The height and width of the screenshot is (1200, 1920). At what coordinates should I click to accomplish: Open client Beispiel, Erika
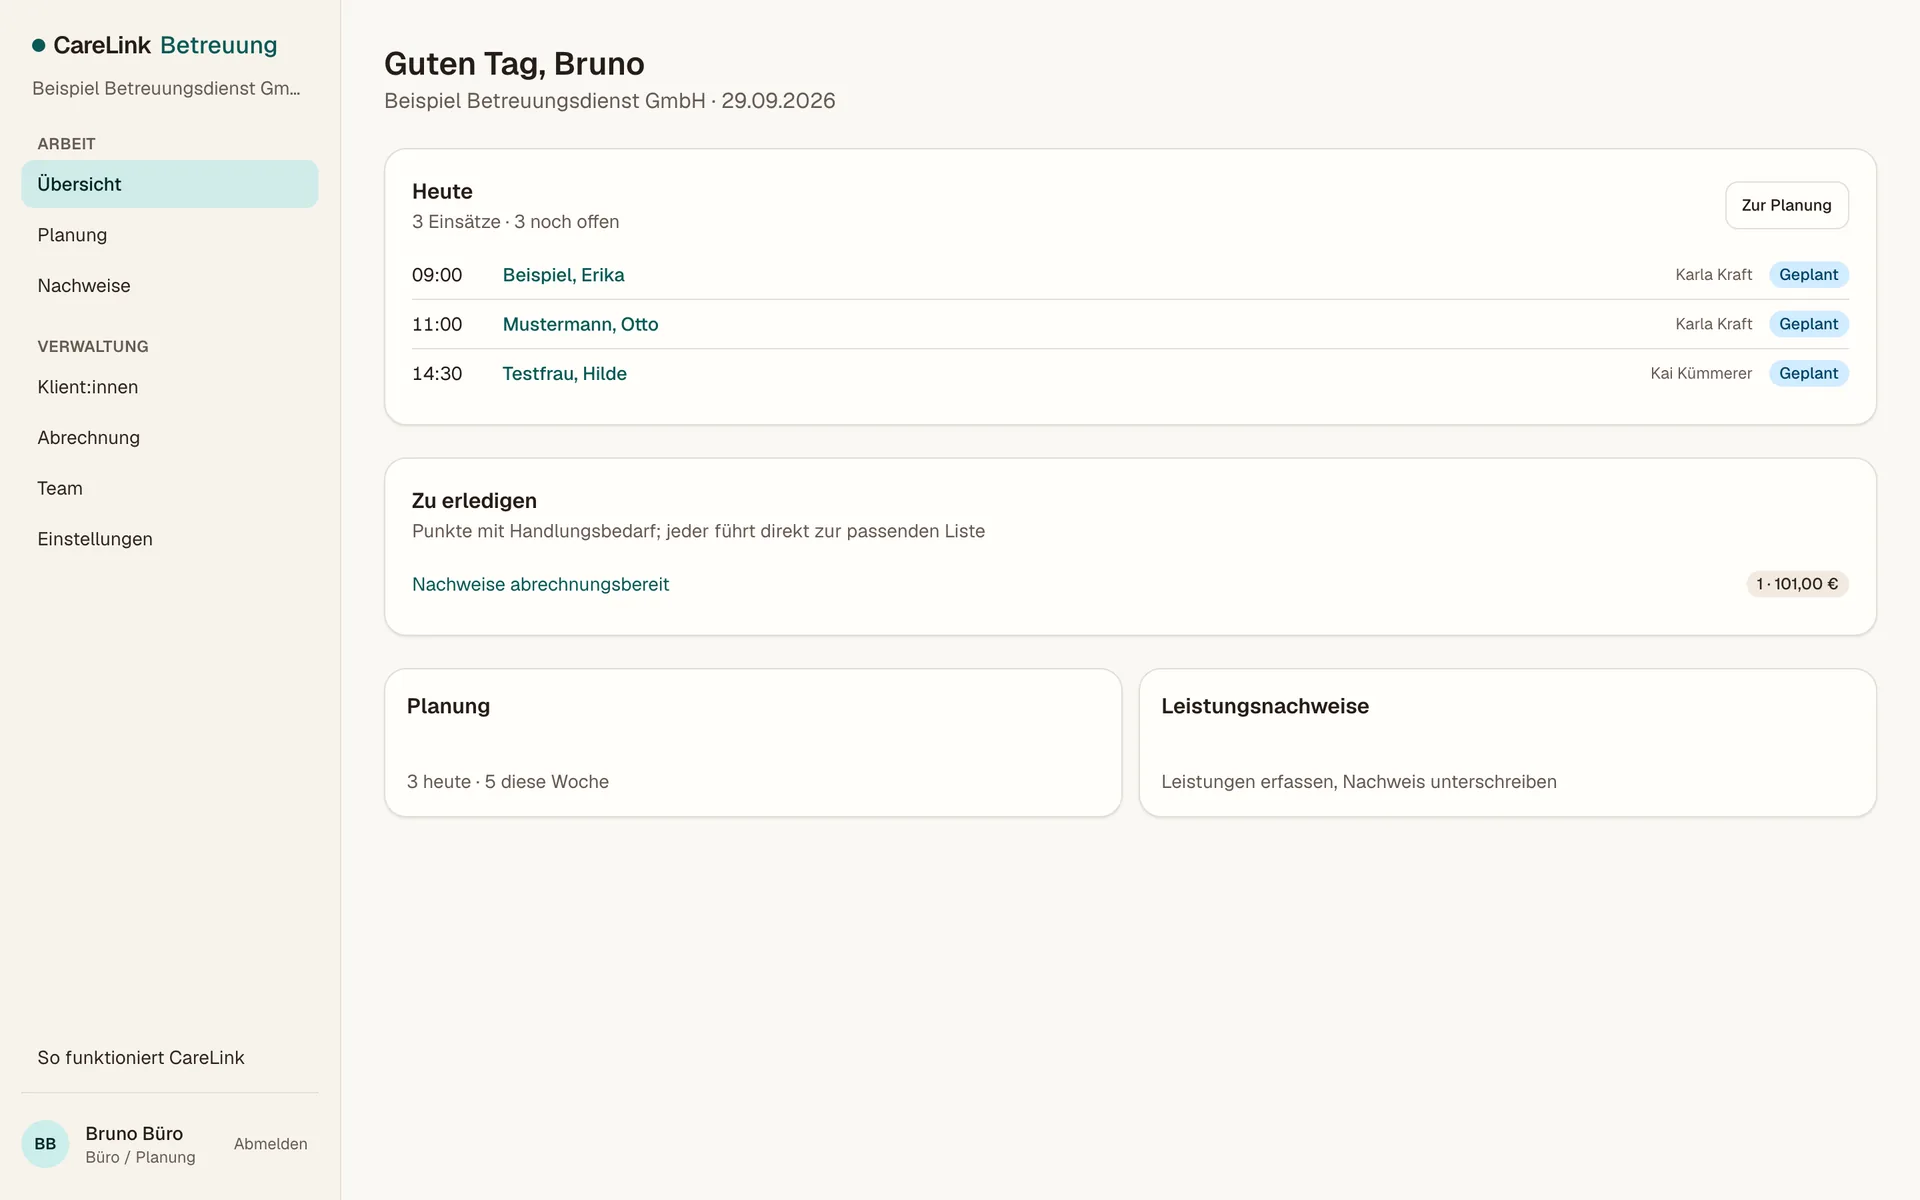click(x=563, y=275)
